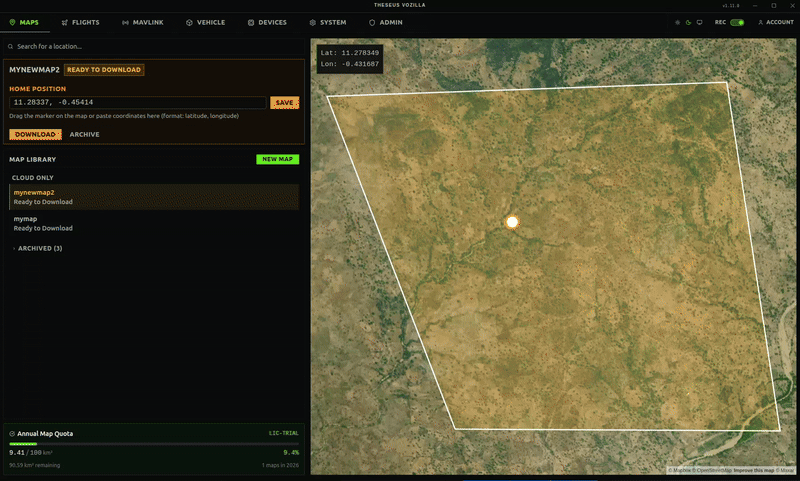
Task: Open the Account user menu
Action: click(775, 22)
